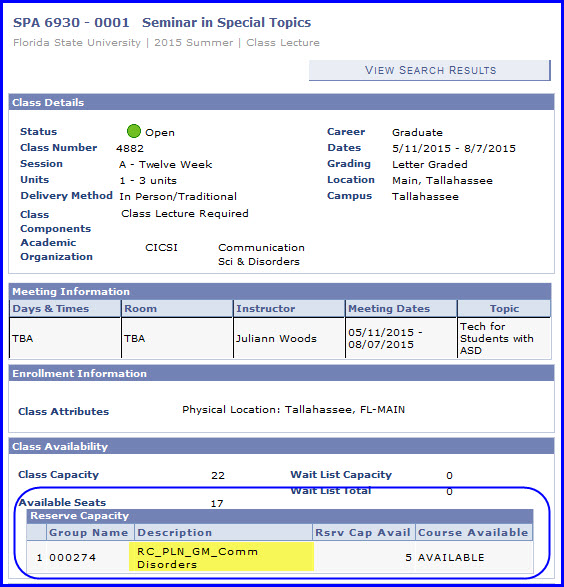The height and width of the screenshot is (587, 564).
Task: Select the Class Details section header
Action: click(x=281, y=102)
